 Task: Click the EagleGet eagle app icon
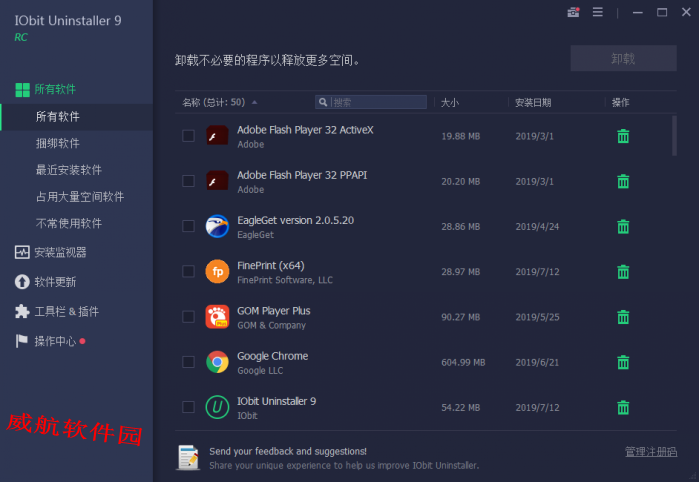click(x=217, y=226)
